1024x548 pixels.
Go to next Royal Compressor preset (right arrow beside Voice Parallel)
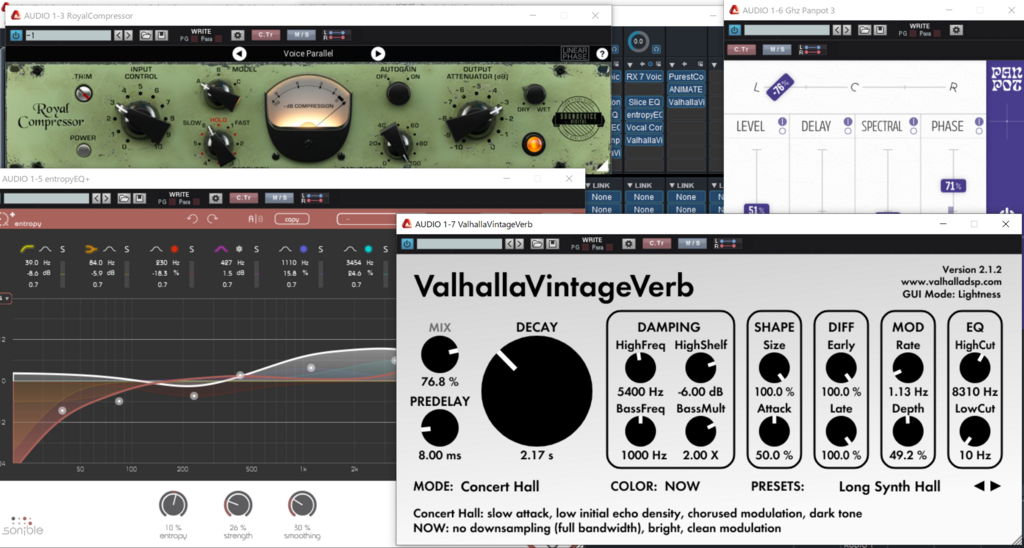[x=378, y=54]
